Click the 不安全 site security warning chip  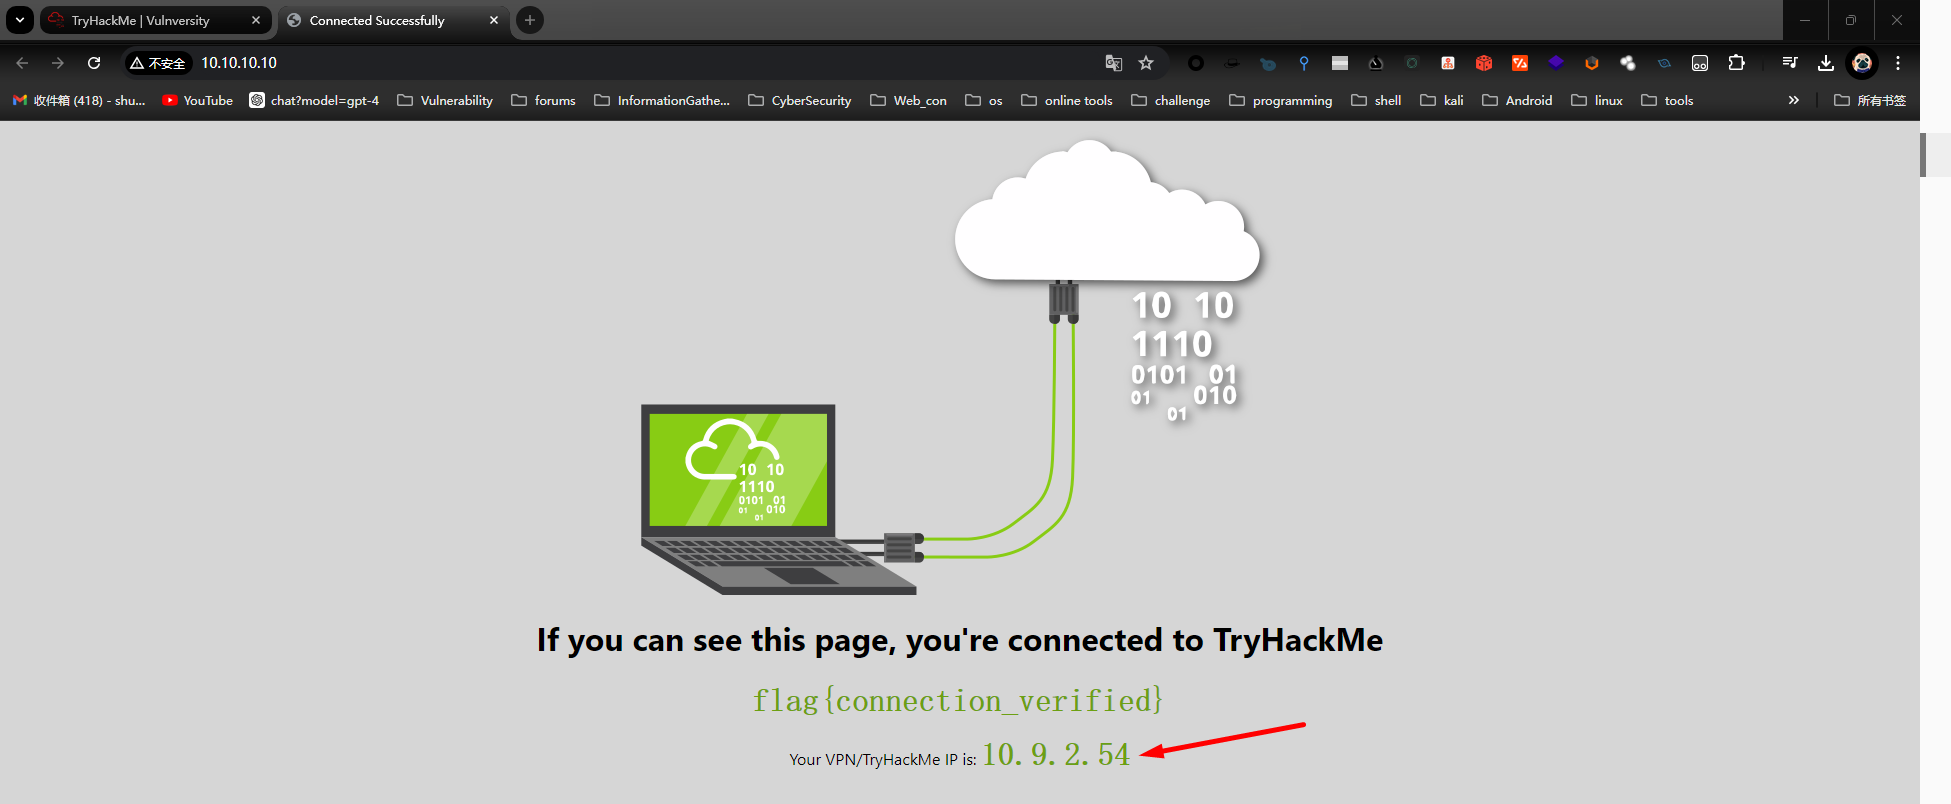pos(158,63)
